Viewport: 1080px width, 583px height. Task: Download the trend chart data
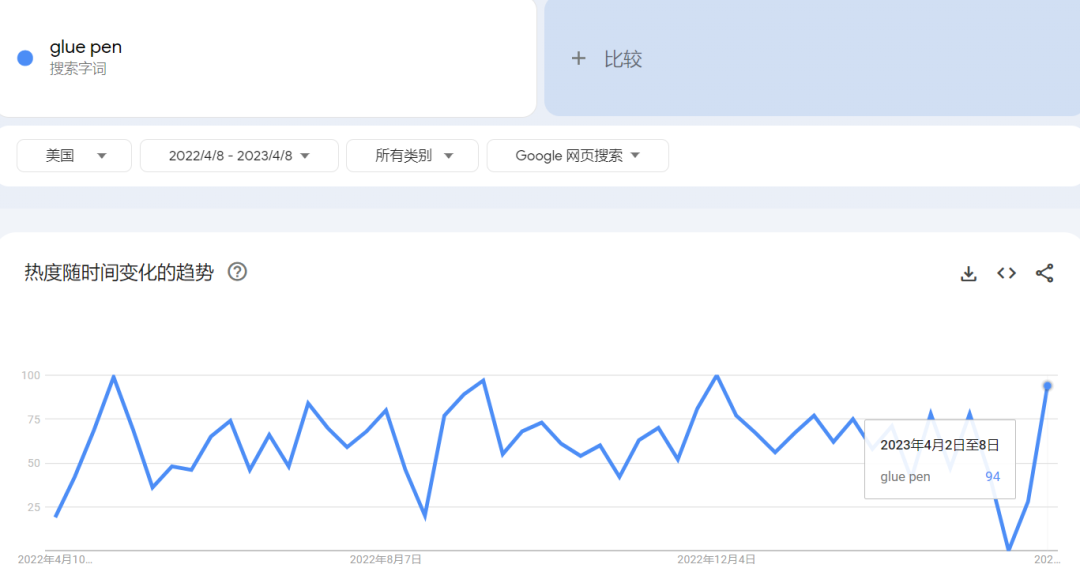point(968,273)
